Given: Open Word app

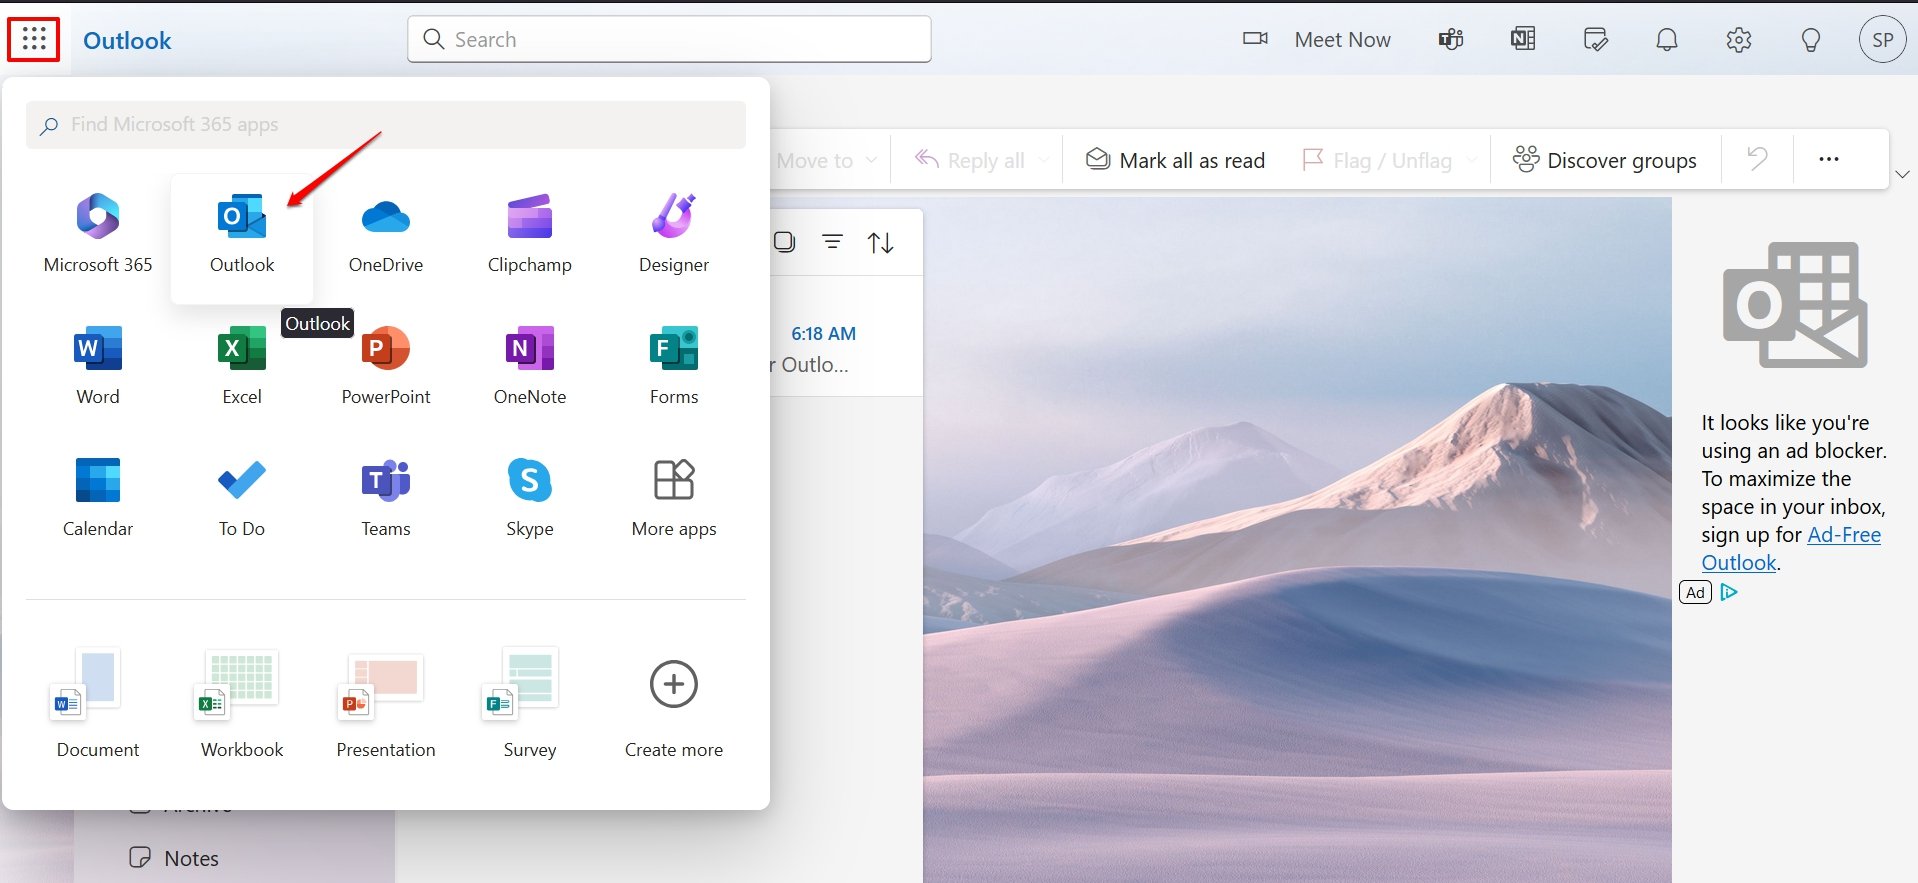Looking at the screenshot, I should pos(98,366).
